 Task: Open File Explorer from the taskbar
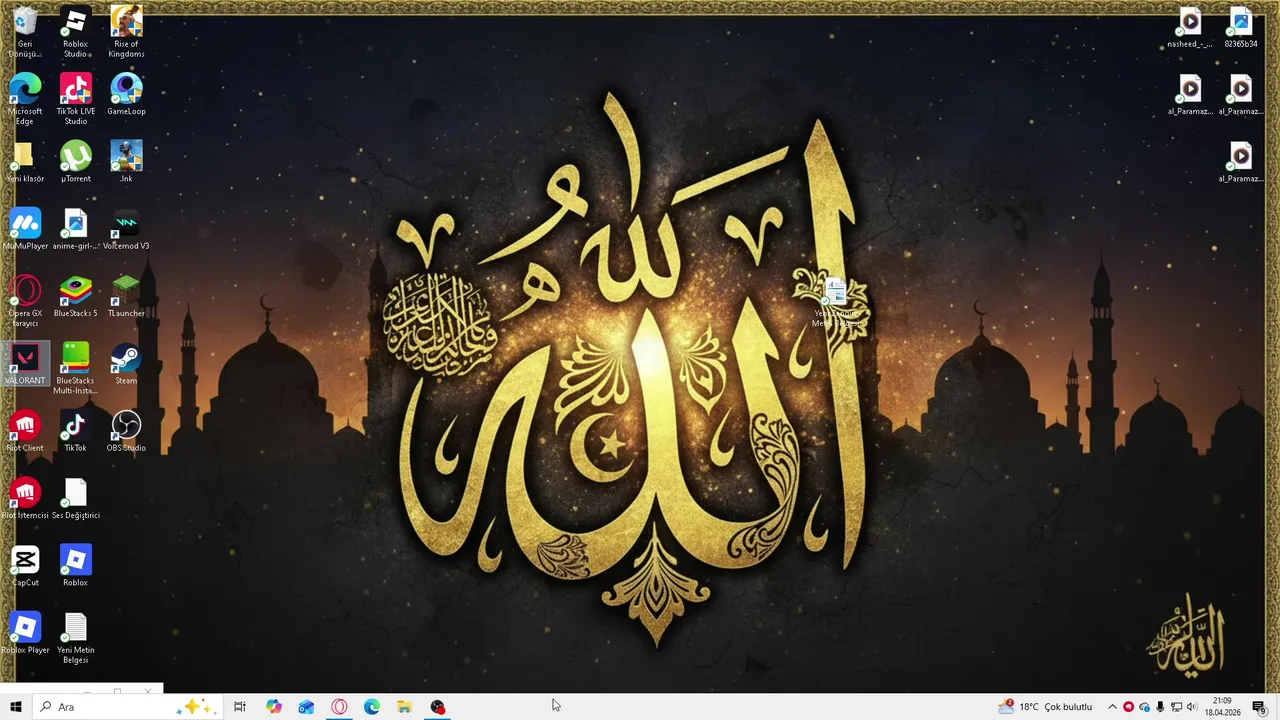404,707
